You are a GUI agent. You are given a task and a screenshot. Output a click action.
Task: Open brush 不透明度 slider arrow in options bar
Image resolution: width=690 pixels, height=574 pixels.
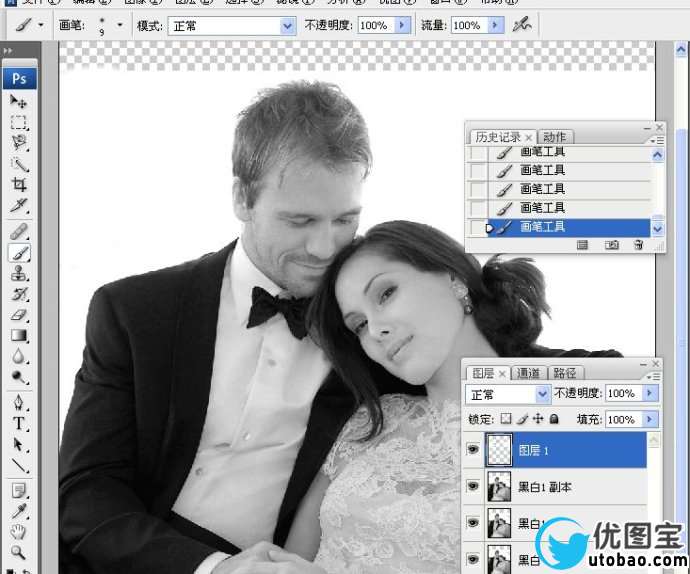click(402, 26)
